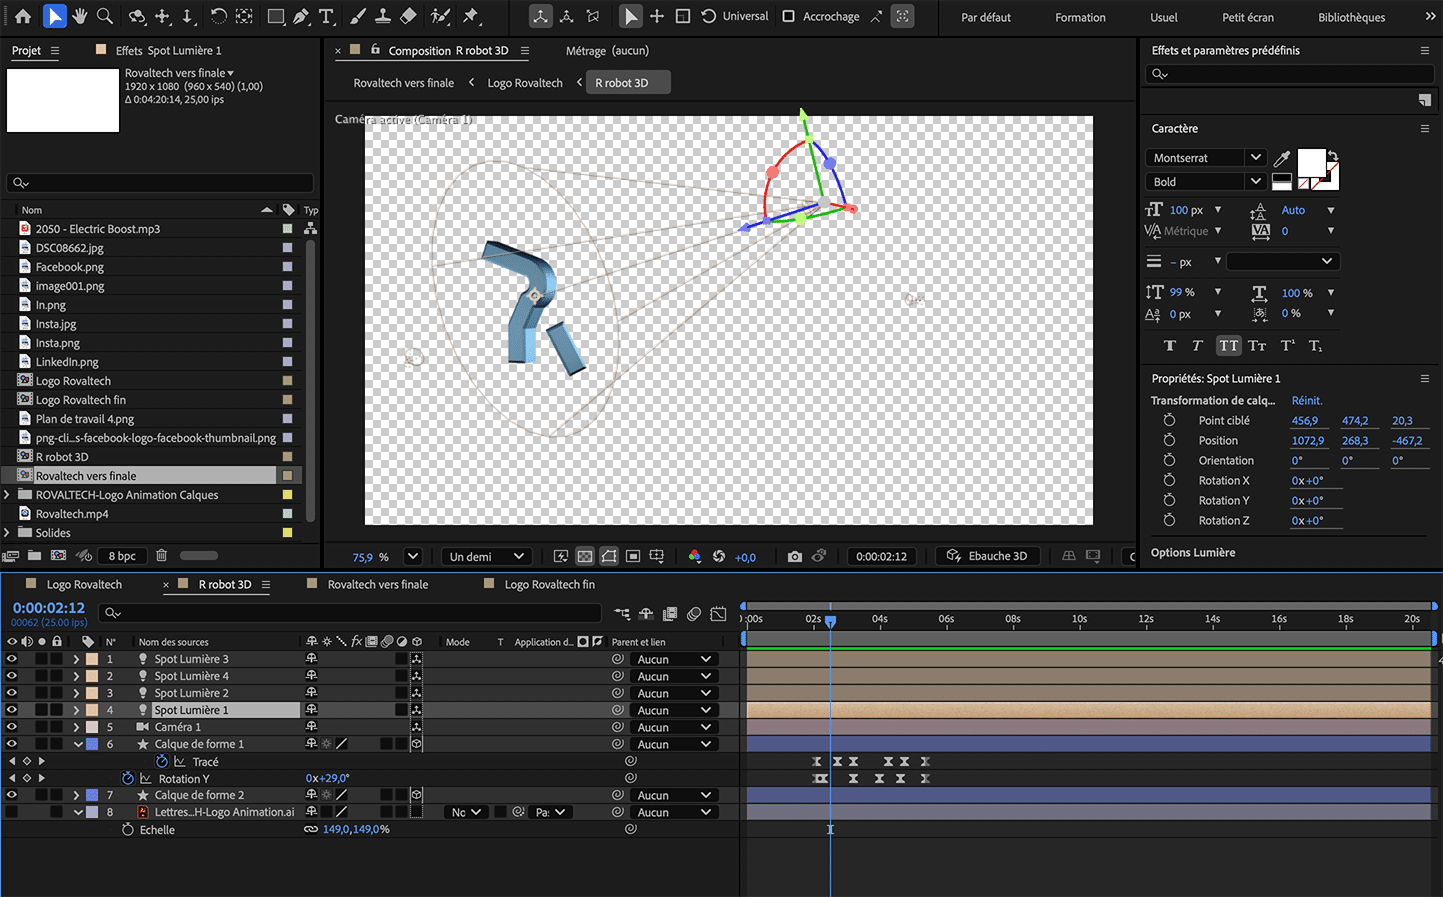1443x897 pixels.
Task: Hide the Spot Lumière 3 layer
Action: (12, 659)
